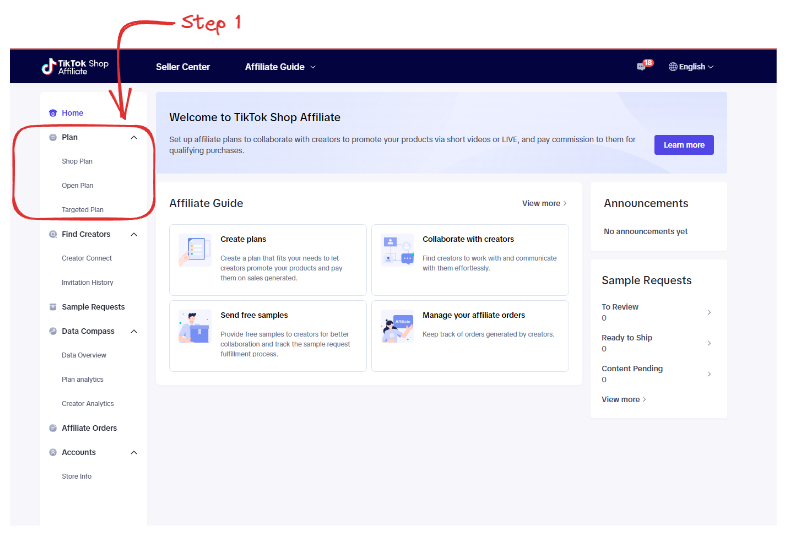Click the Manage your affiliate orders illustration
This screenshot has width=786, height=535.
pyautogui.click(x=397, y=326)
